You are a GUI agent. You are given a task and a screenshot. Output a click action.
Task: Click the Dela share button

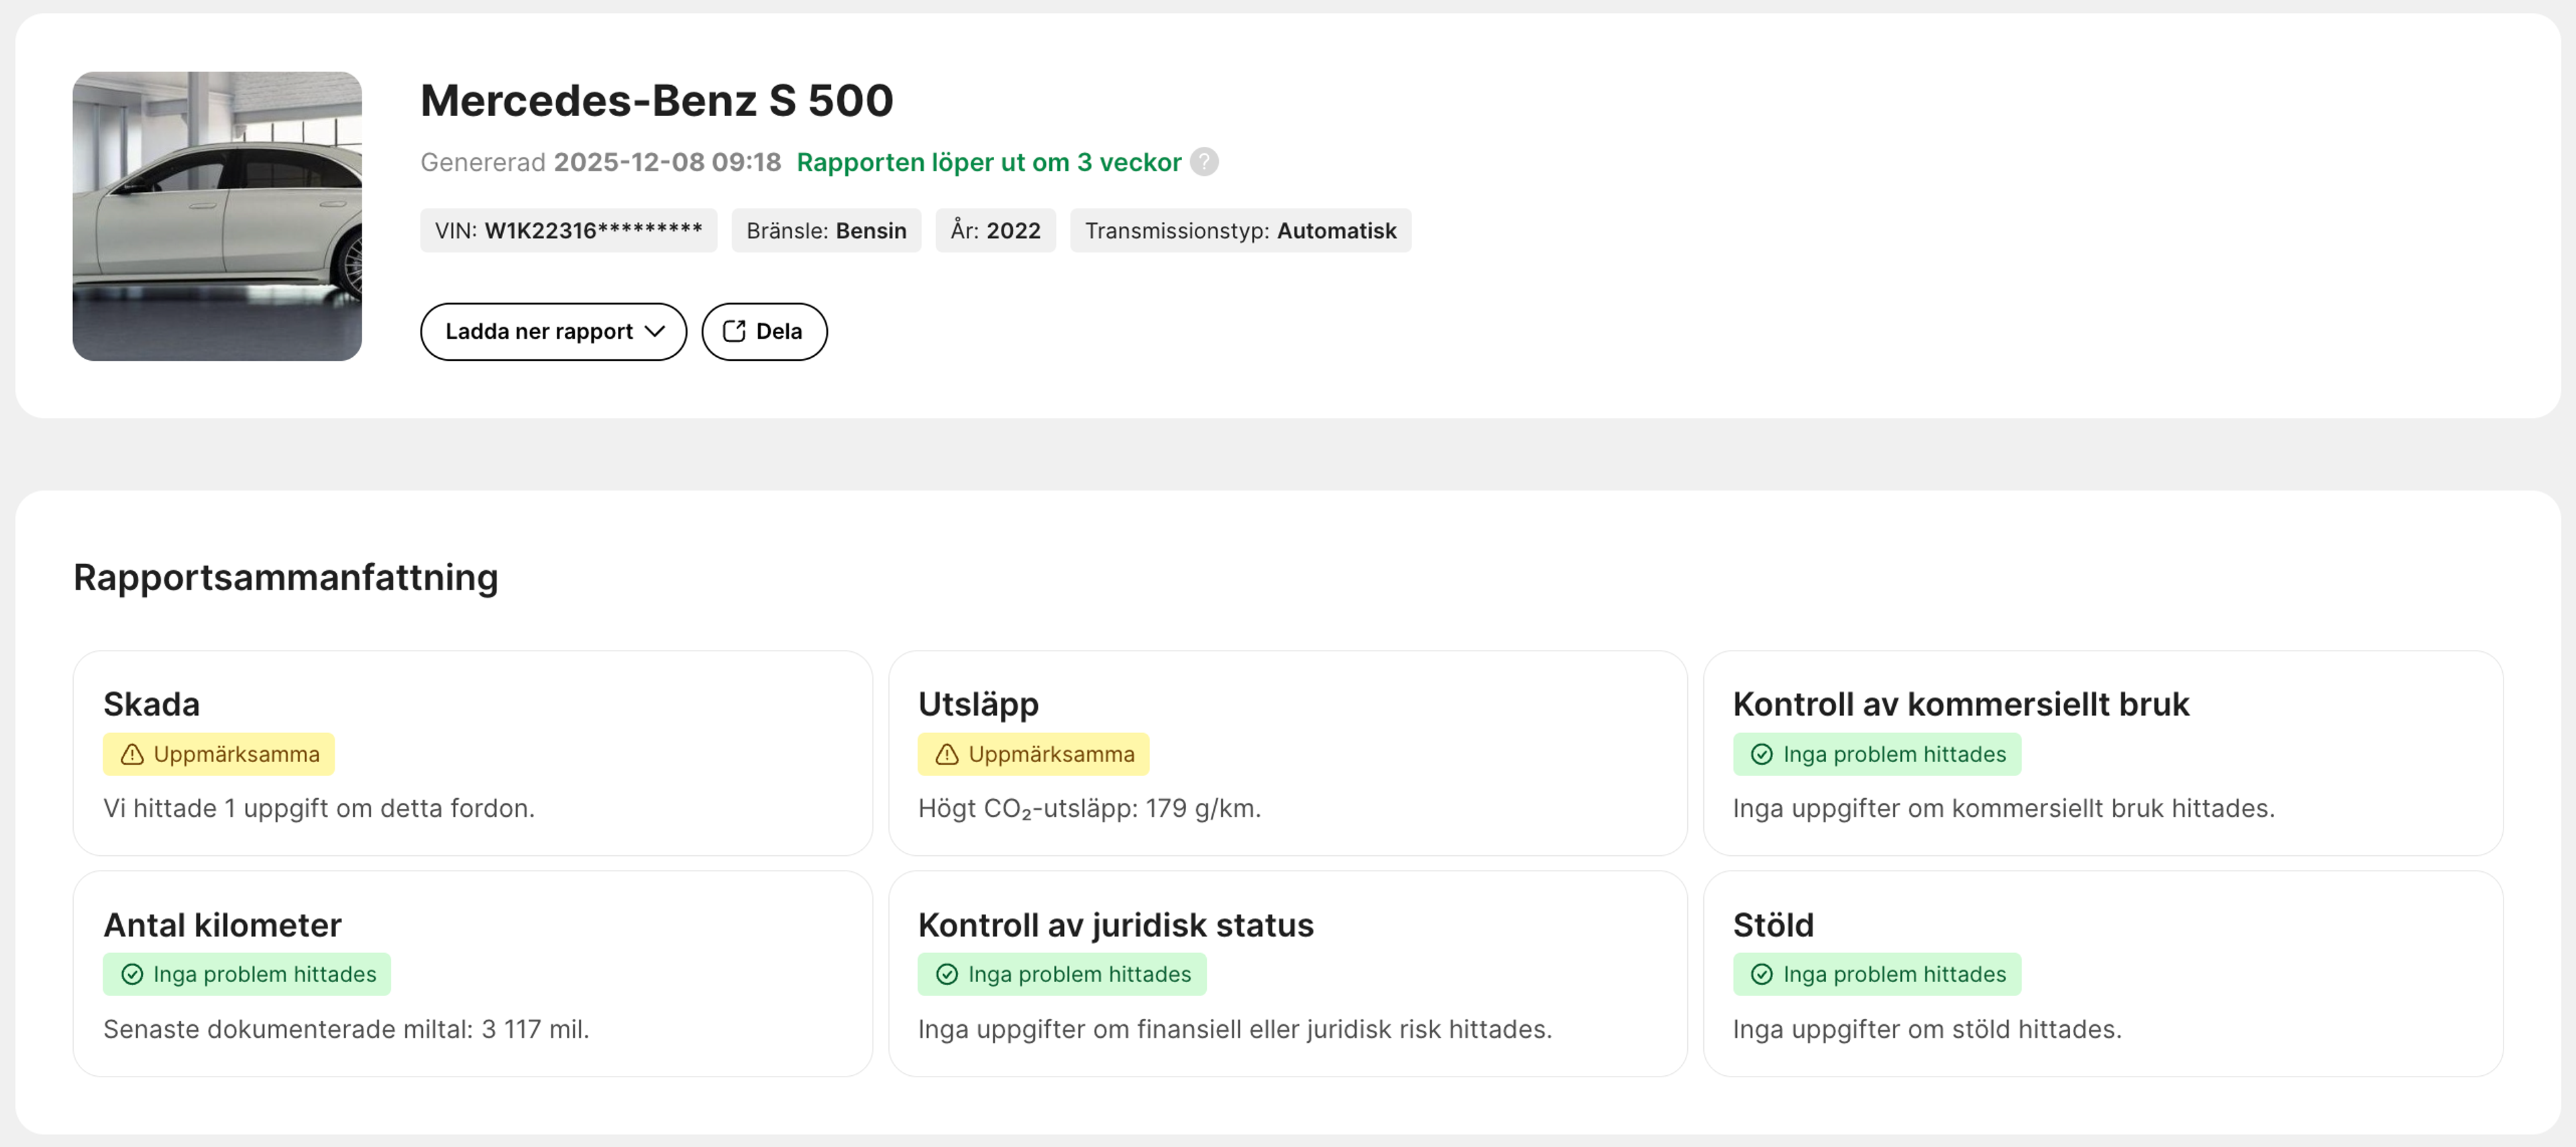coord(764,331)
